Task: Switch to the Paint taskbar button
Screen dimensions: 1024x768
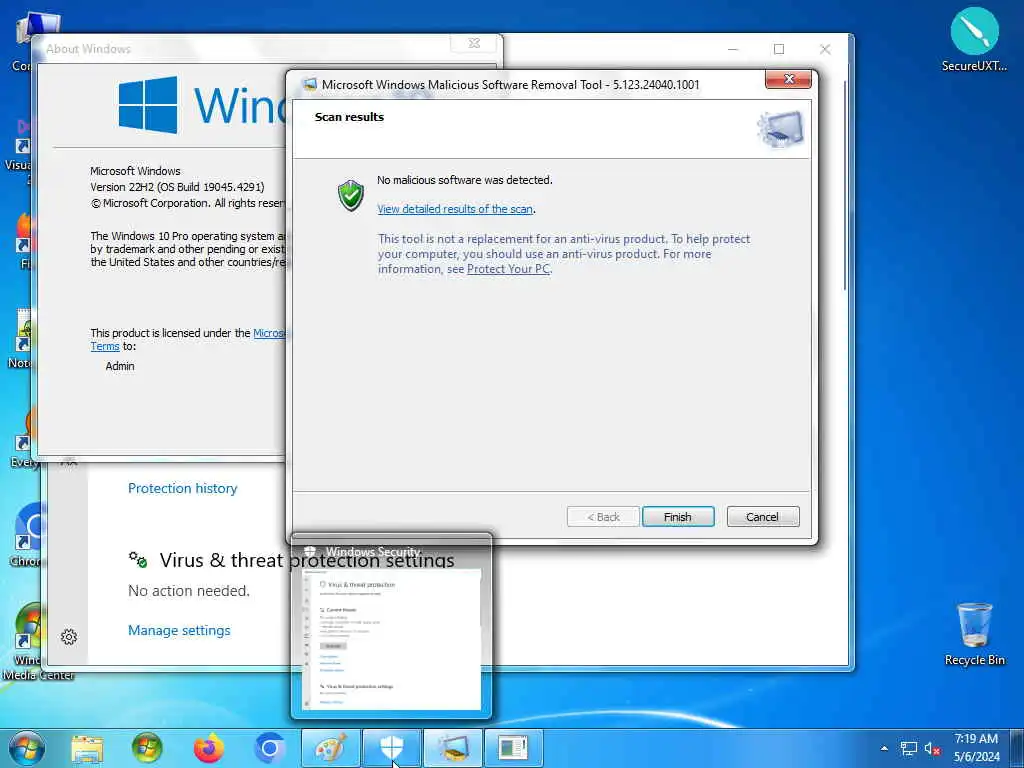Action: click(x=330, y=748)
